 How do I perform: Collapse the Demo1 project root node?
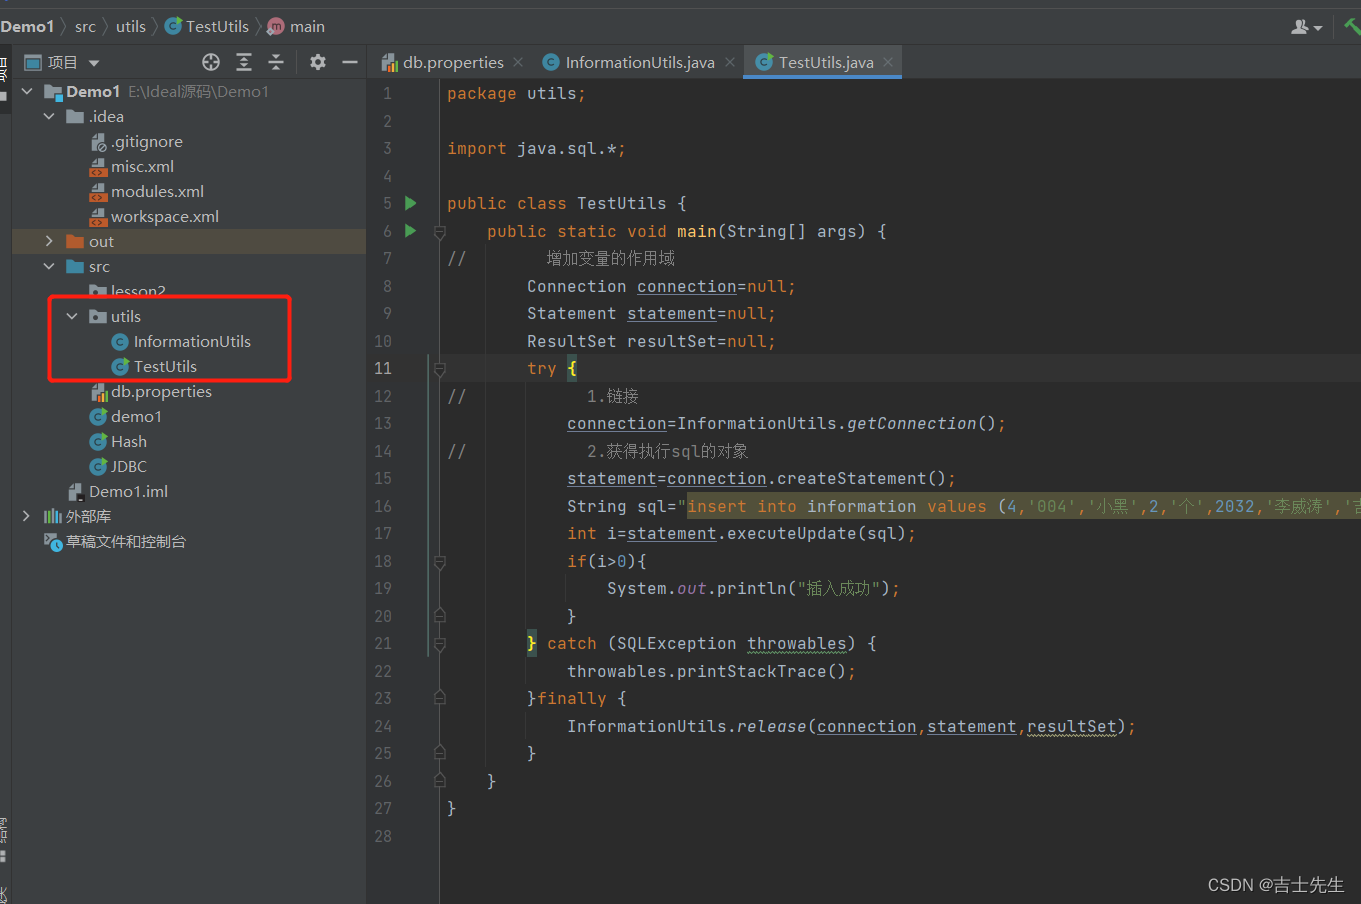click(x=27, y=91)
